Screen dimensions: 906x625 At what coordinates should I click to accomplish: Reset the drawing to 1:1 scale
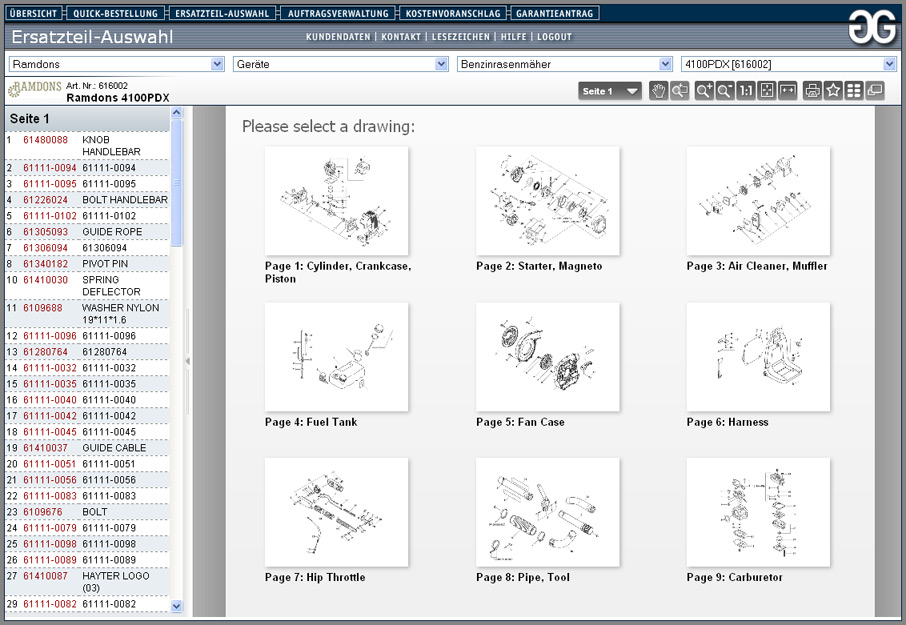click(x=746, y=91)
